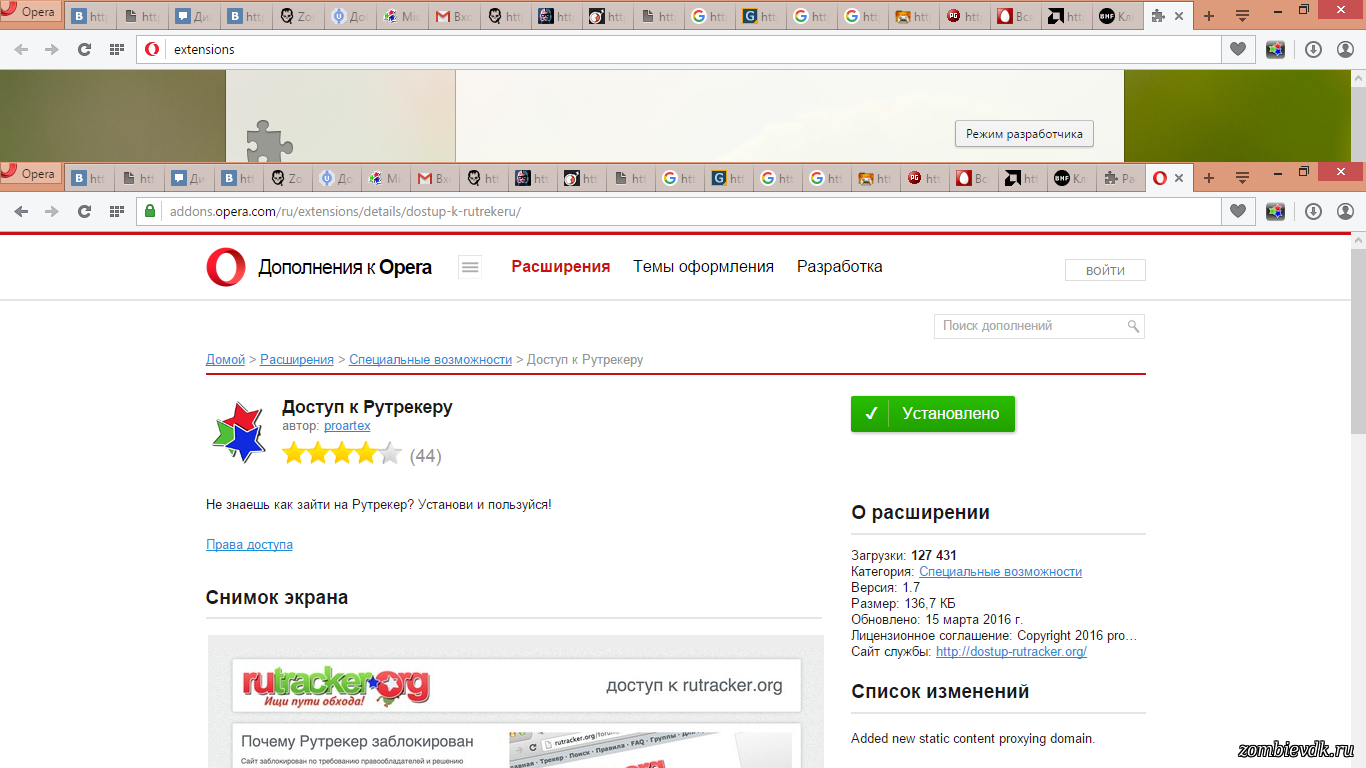Click the red Opera logo on the addons page
This screenshot has width=1366, height=768.
point(226,267)
